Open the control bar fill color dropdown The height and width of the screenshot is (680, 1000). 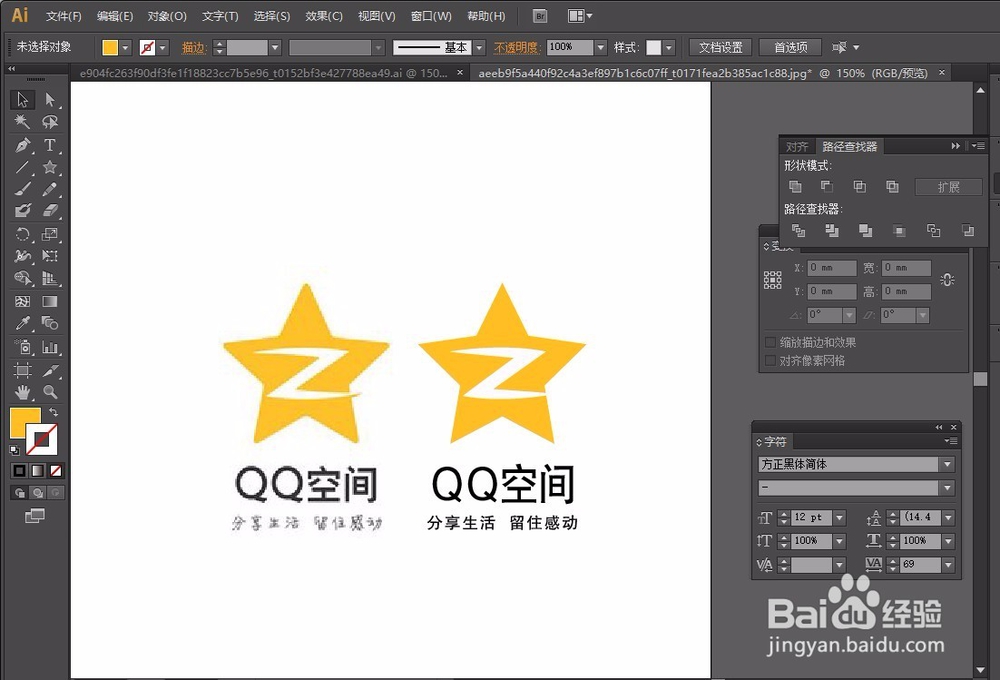(126, 47)
